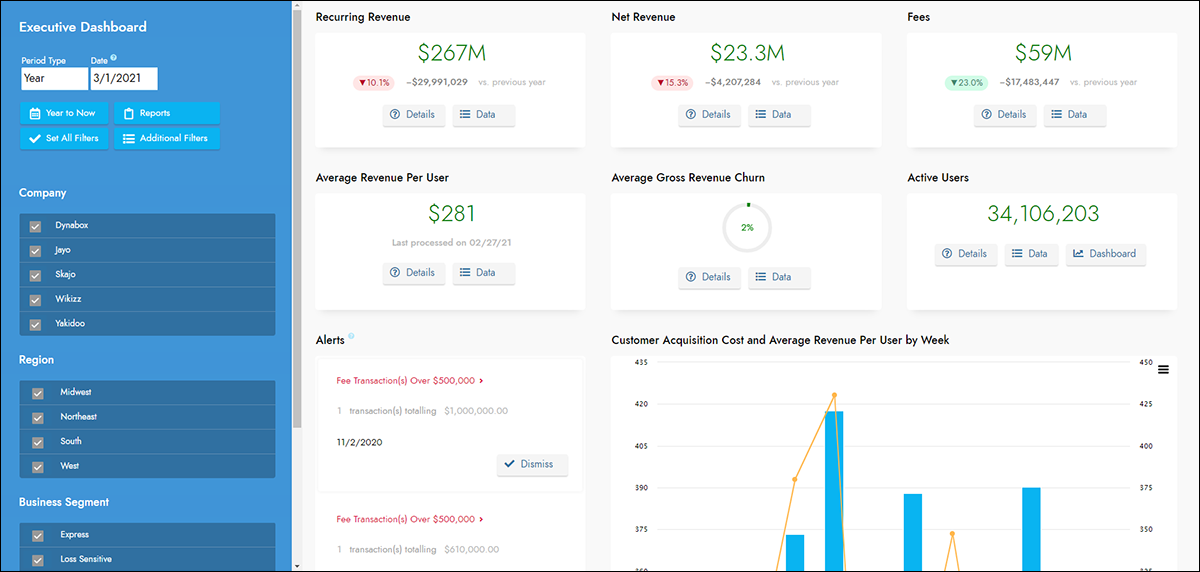Open Recurring Revenue Details
Image resolution: width=1200 pixels, height=572 pixels.
point(413,115)
